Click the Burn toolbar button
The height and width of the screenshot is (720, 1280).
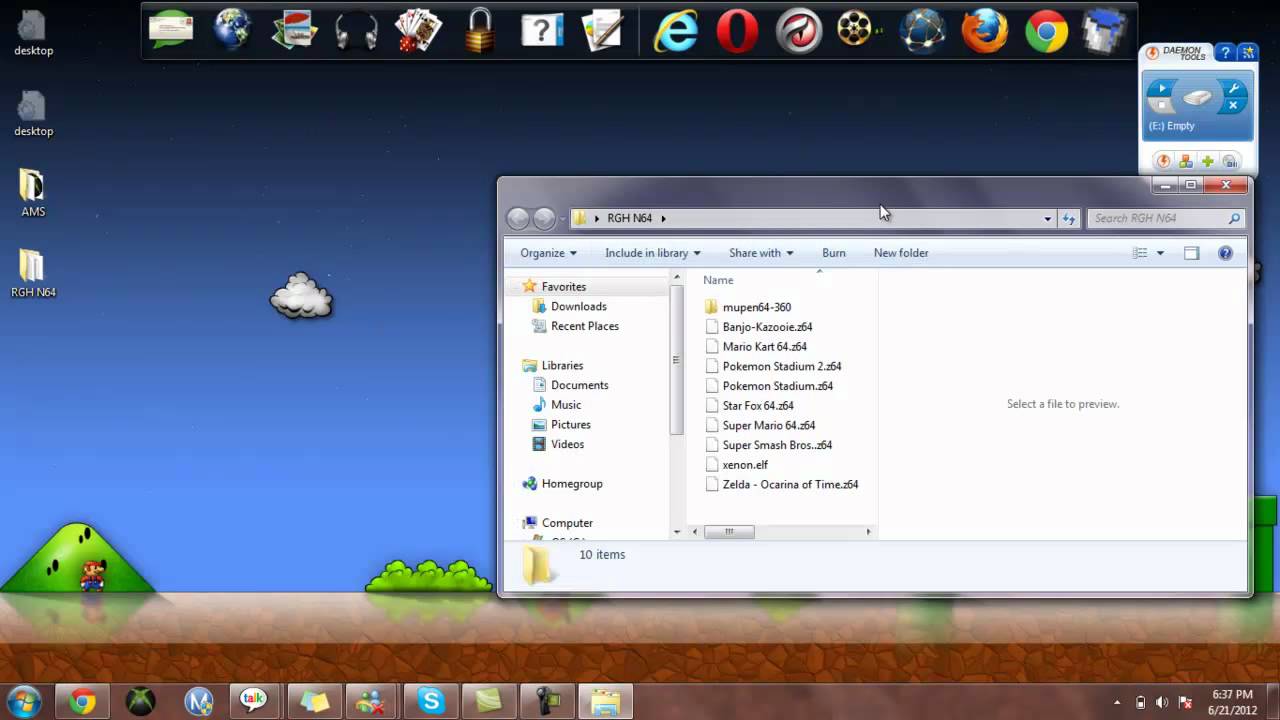[834, 253]
